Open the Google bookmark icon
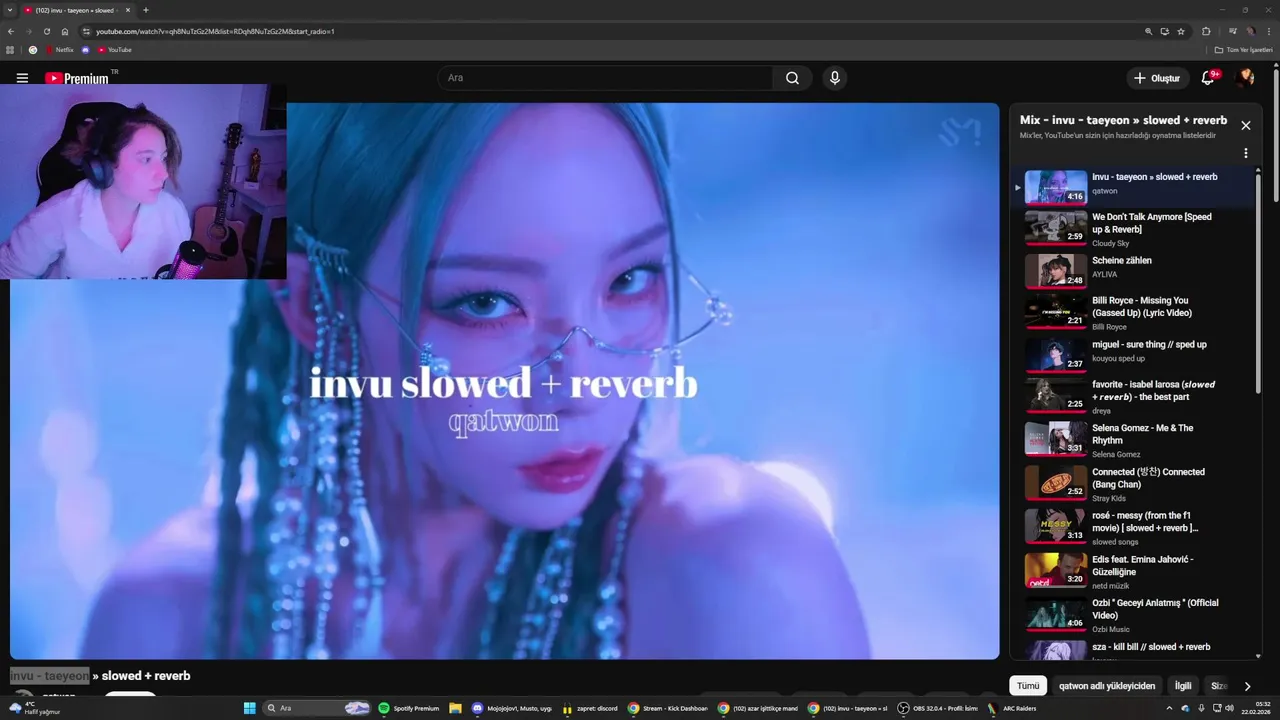The width and height of the screenshot is (1280, 720). click(x=33, y=49)
